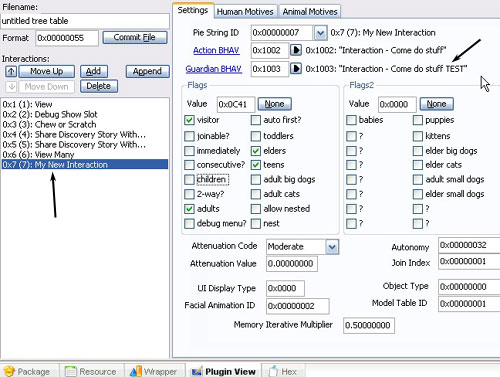Tick the puppies checkbox in Flags2
Viewport: 500px width, 377px height.
418,120
